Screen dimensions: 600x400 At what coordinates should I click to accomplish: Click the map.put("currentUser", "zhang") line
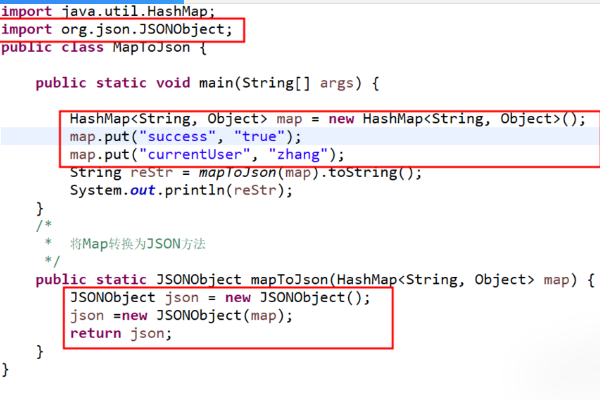tap(207, 155)
